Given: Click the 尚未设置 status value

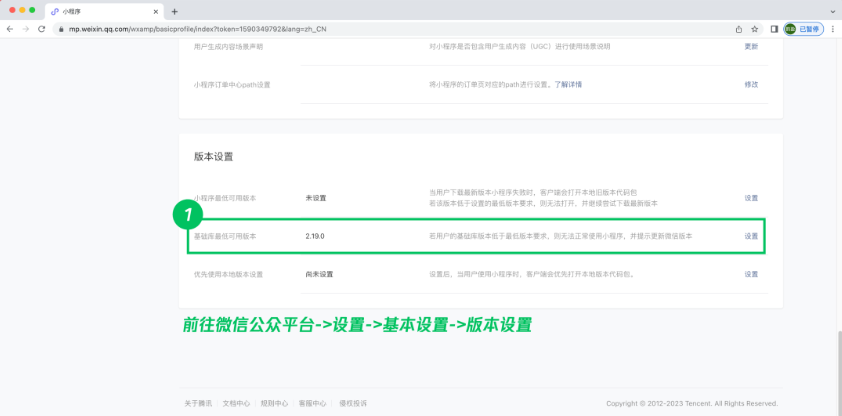Looking at the screenshot, I should pyautogui.click(x=319, y=274).
